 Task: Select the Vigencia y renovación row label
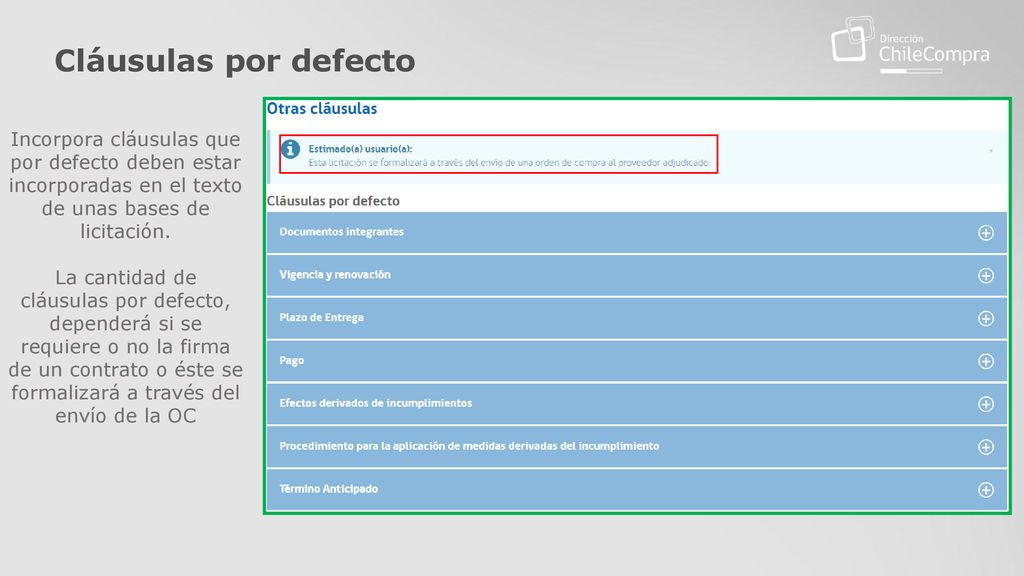[x=335, y=275]
